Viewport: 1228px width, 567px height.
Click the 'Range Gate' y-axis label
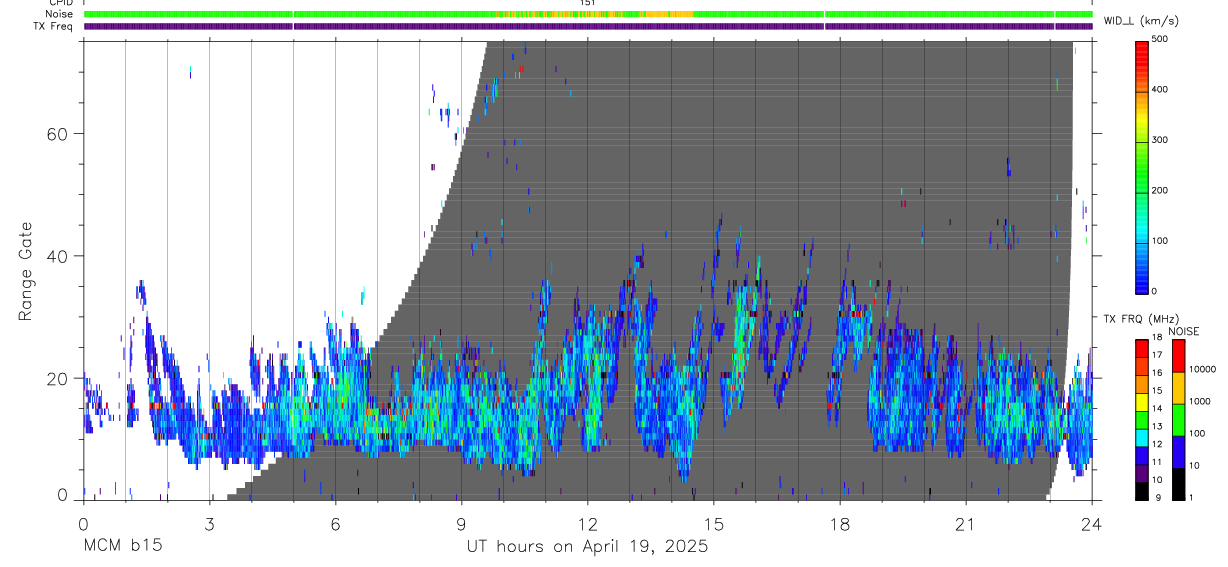[26, 273]
